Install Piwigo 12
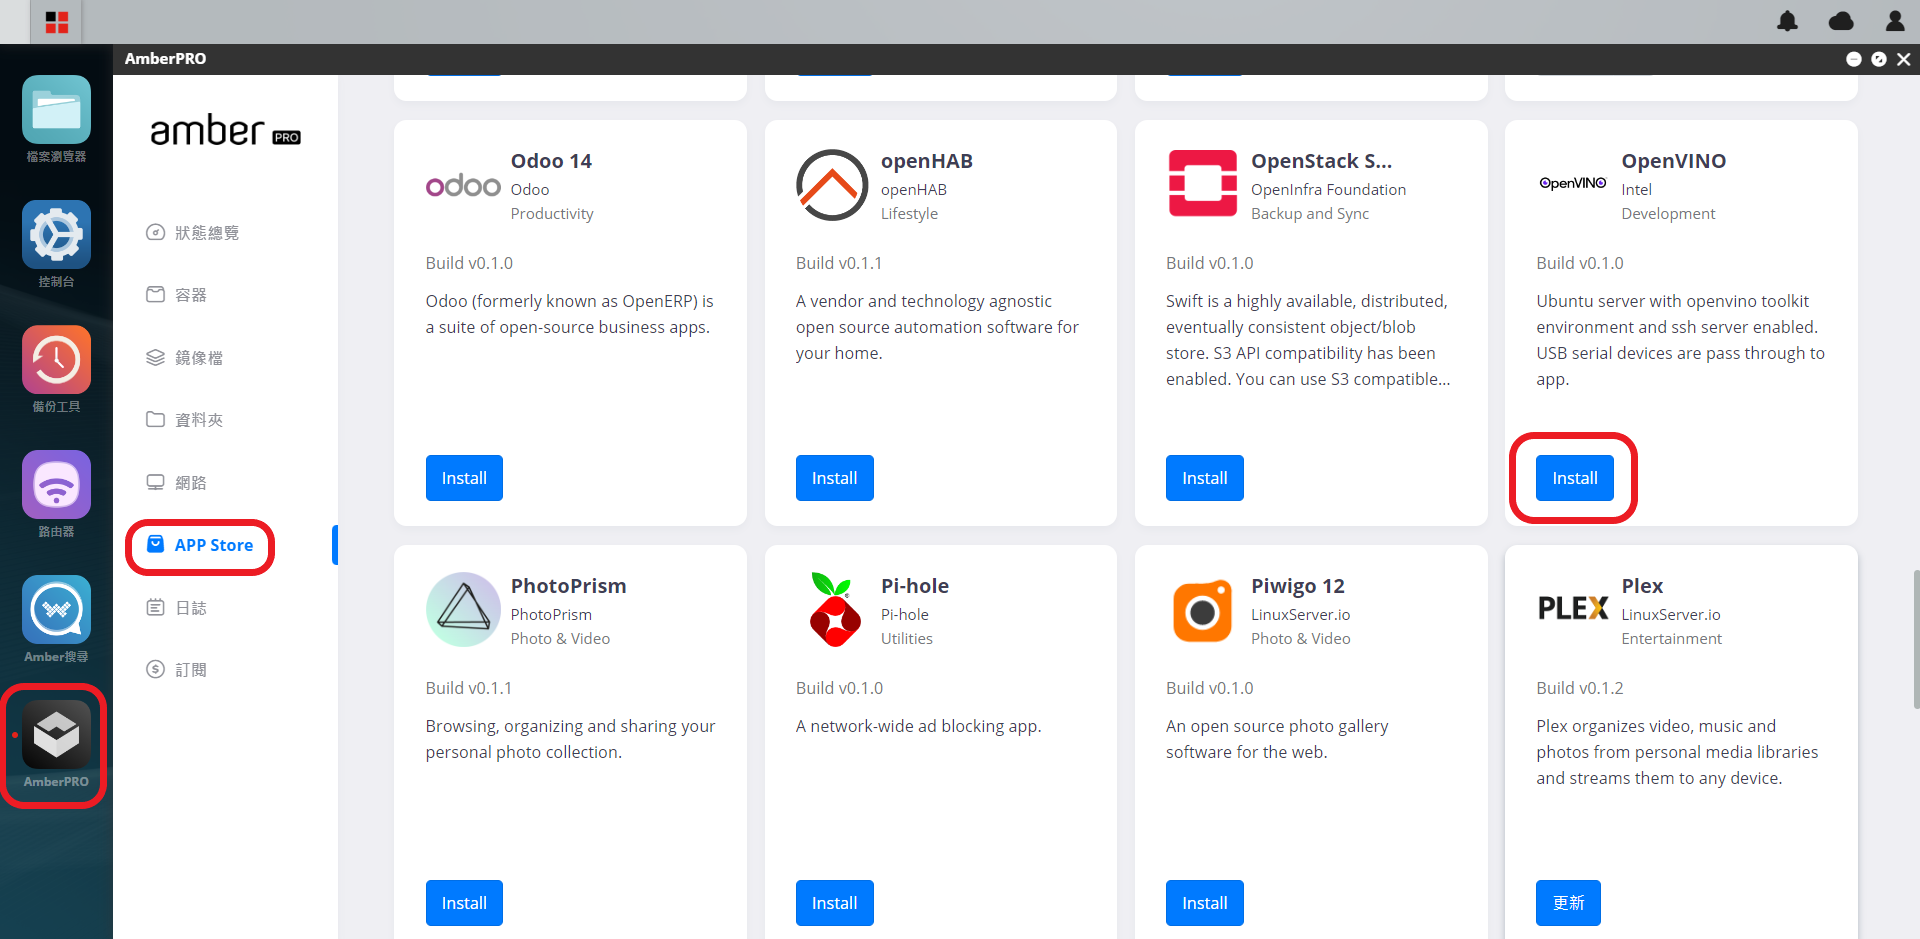Image resolution: width=1920 pixels, height=939 pixels. [1204, 903]
